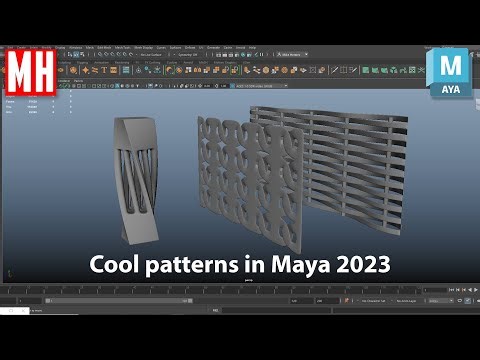Toggle snap to view planes
480x360 pixels.
[125, 54]
